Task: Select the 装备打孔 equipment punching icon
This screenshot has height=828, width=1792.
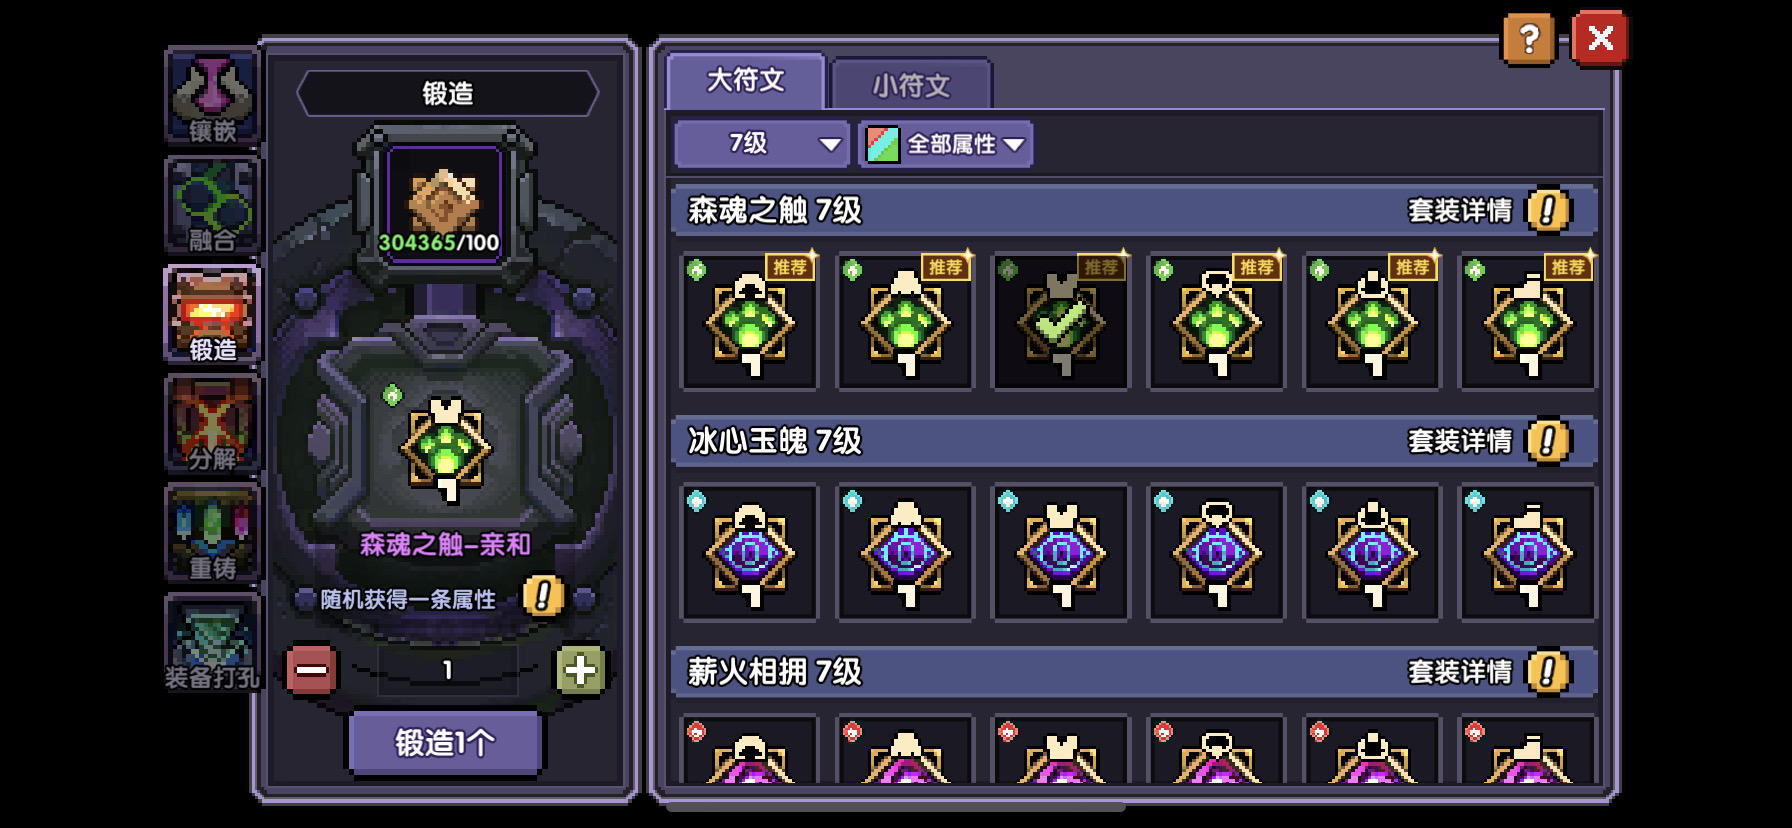Action: (212, 643)
